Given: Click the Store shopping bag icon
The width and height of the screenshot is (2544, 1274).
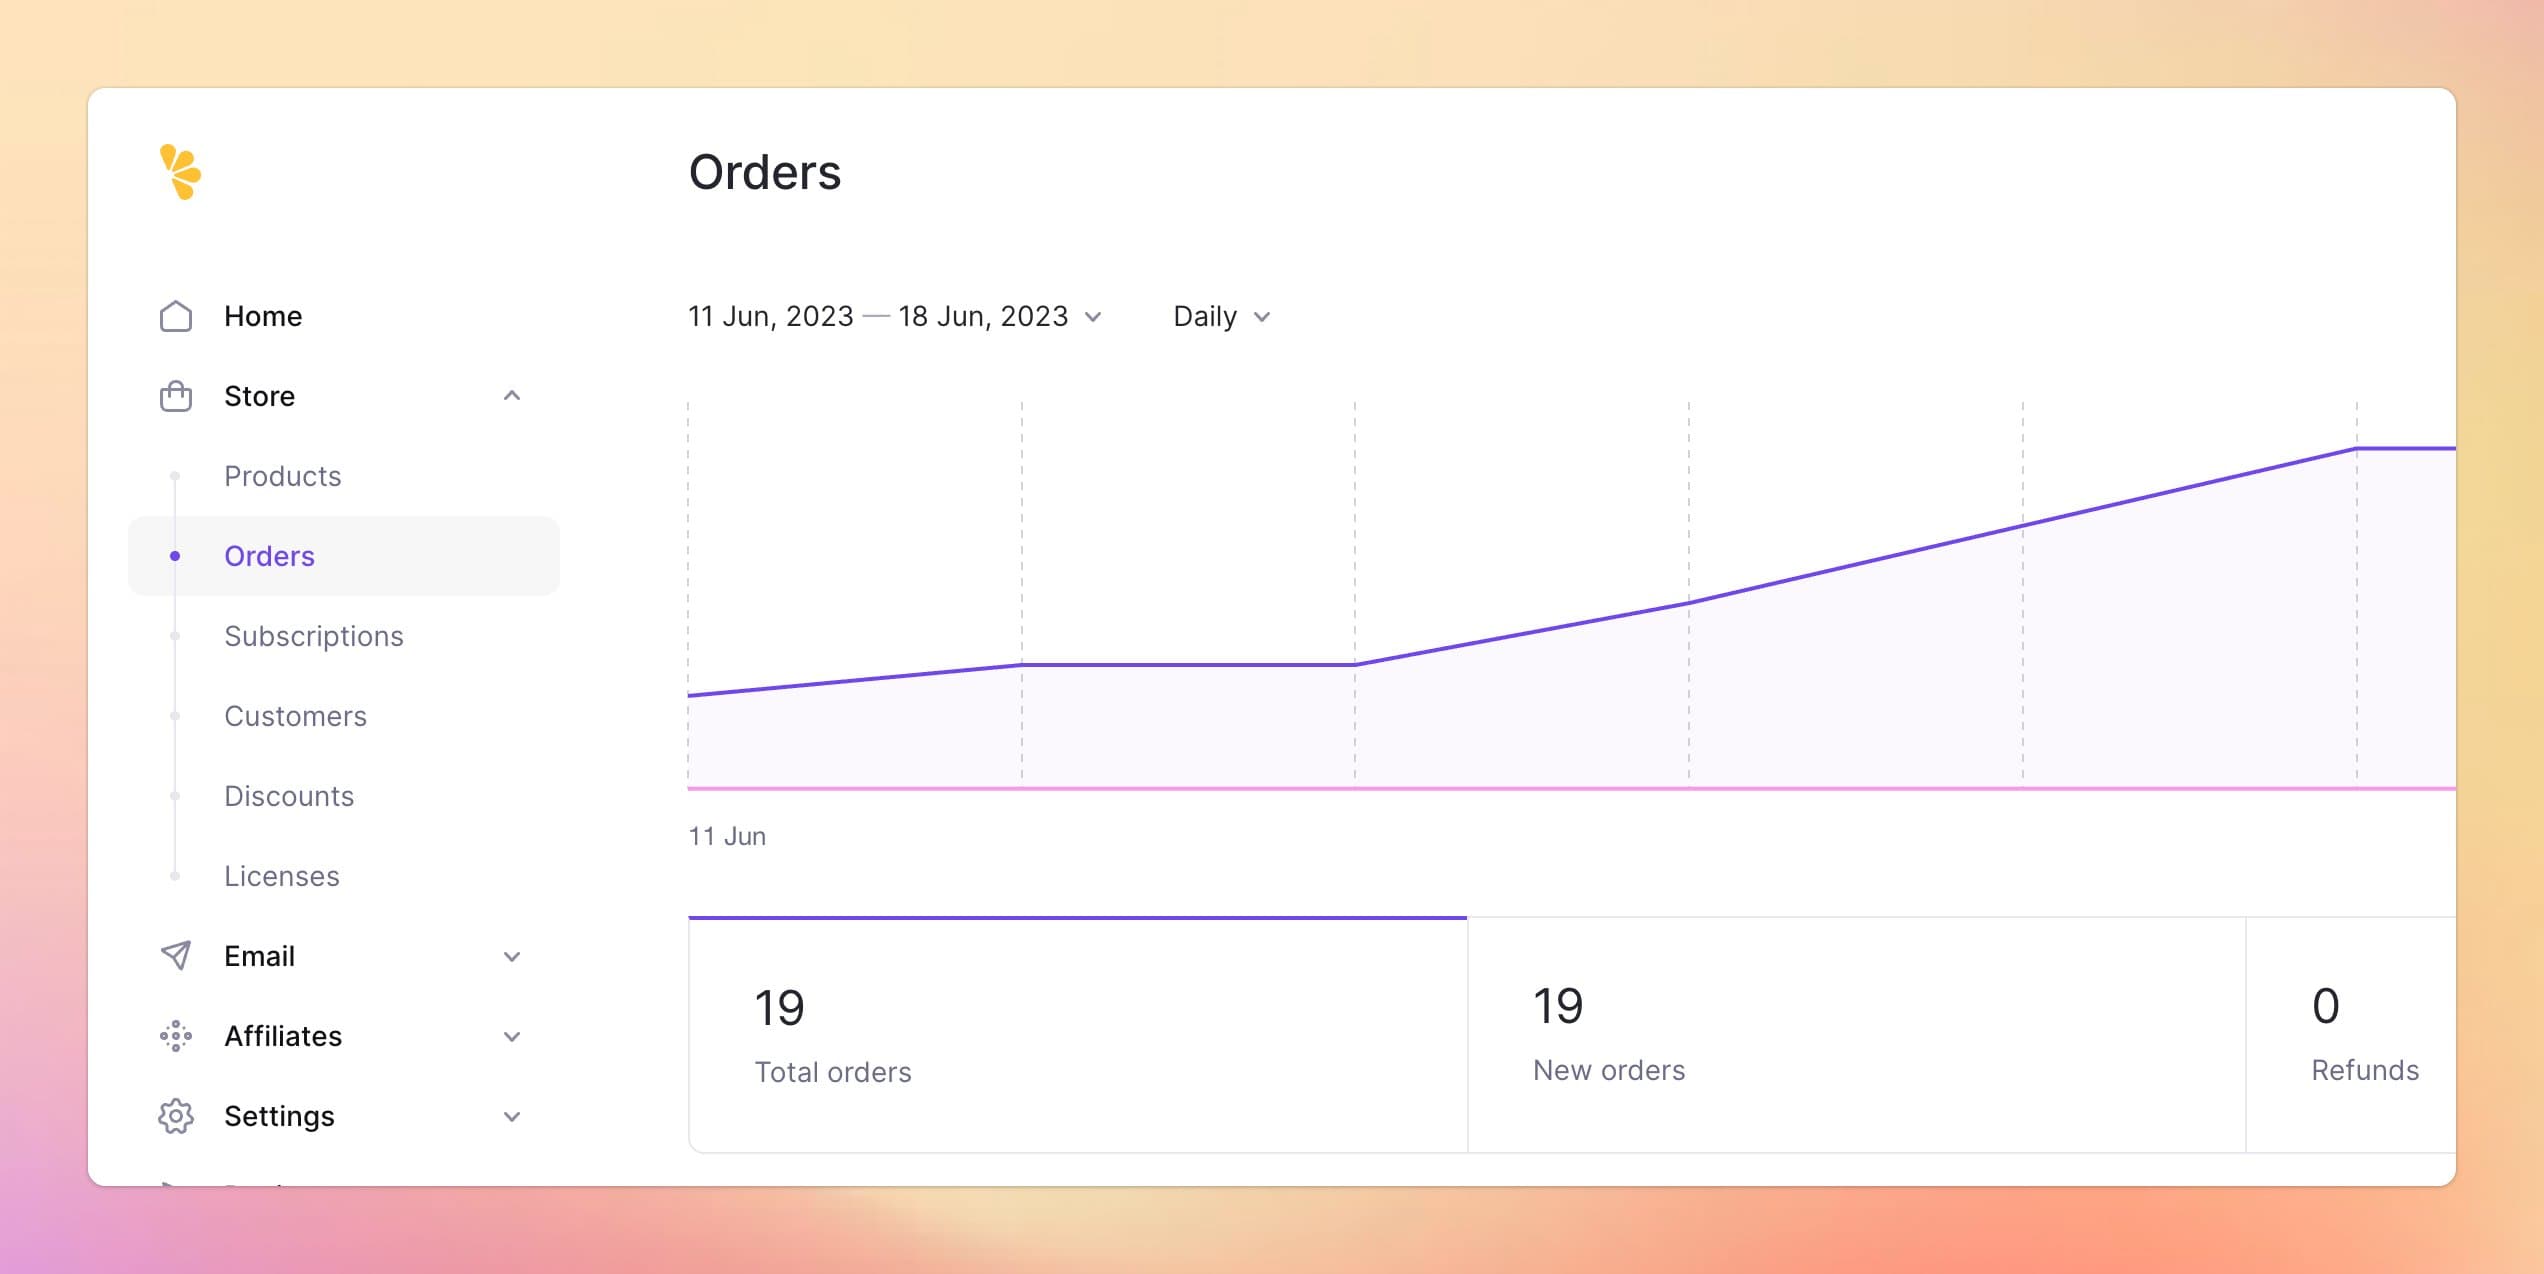Looking at the screenshot, I should pyautogui.click(x=176, y=396).
